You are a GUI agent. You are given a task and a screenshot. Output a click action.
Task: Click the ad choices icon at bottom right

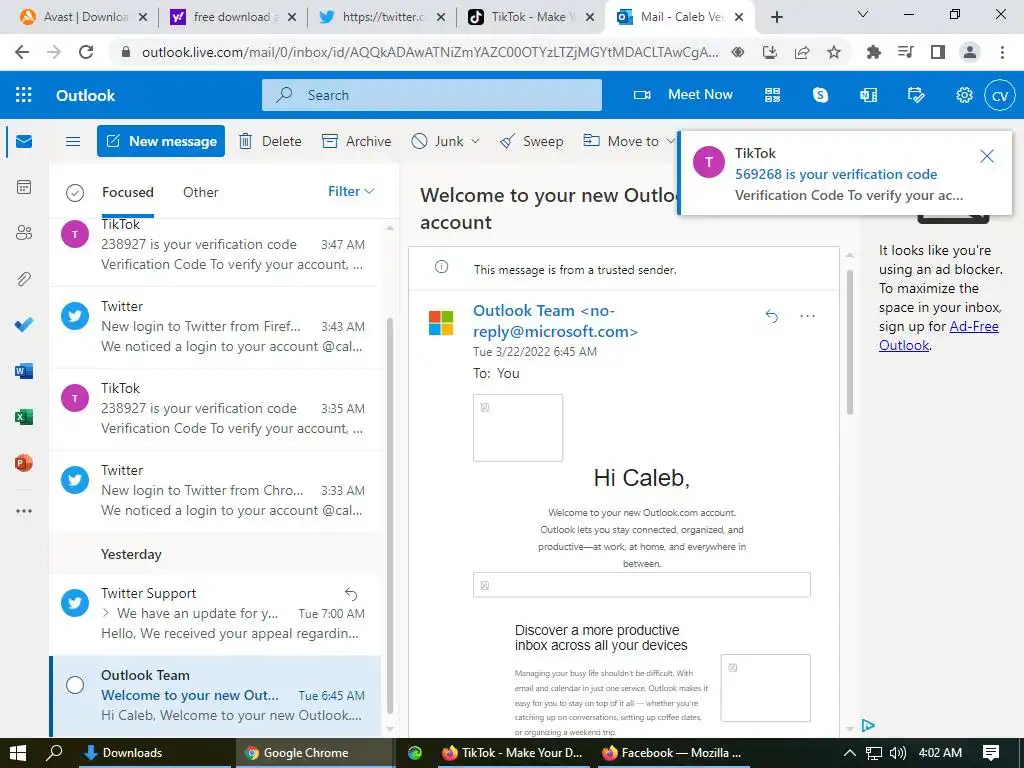(868, 725)
